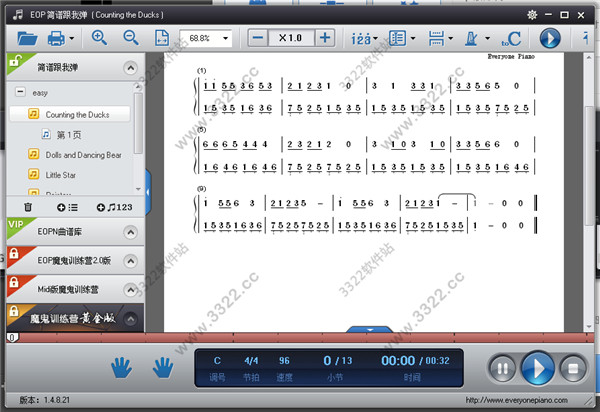This screenshot has height=412, width=600.
Task: Stop playback with the stop button
Action: coord(573,368)
